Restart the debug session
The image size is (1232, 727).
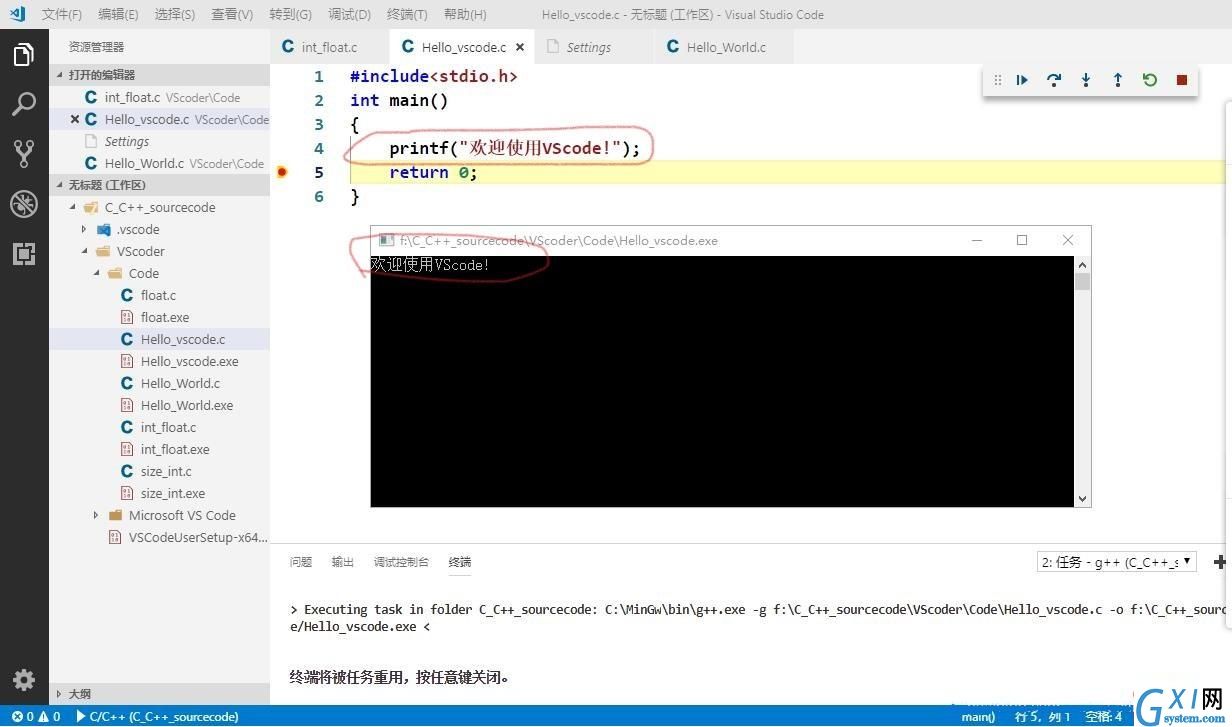coord(1150,80)
